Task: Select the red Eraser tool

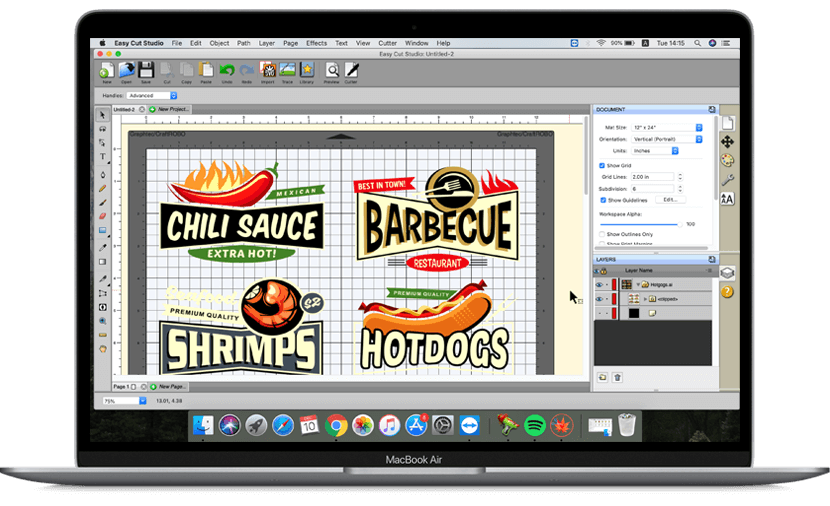Action: point(103,216)
